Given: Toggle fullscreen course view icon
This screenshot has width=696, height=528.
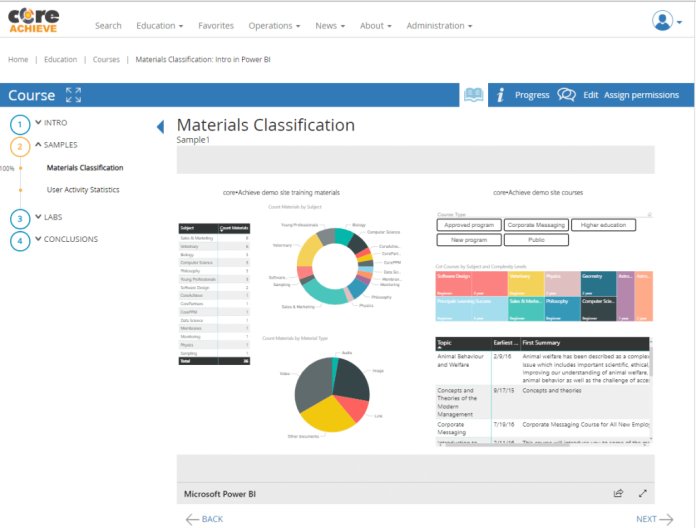Looking at the screenshot, I should pyautogui.click(x=73, y=95).
